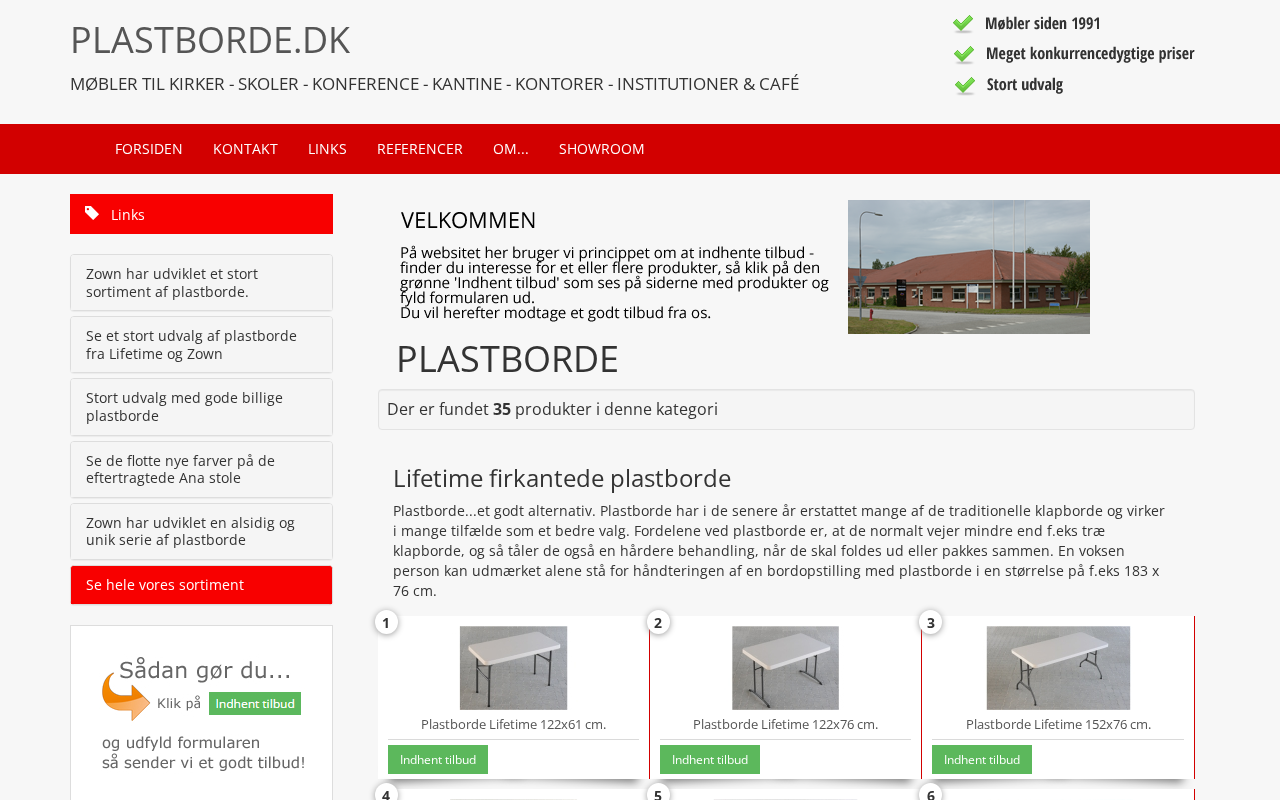
Task: Open Plastborde Lifetime 122x61 cm thumbnail
Action: pos(513,668)
